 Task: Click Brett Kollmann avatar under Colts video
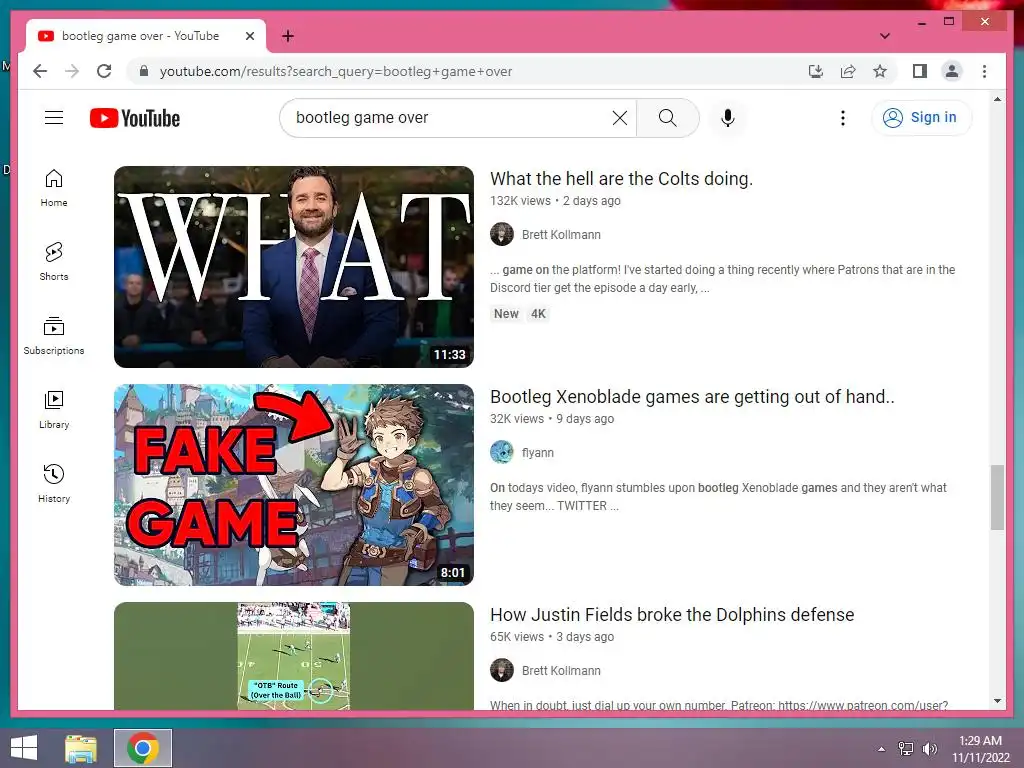click(x=502, y=234)
